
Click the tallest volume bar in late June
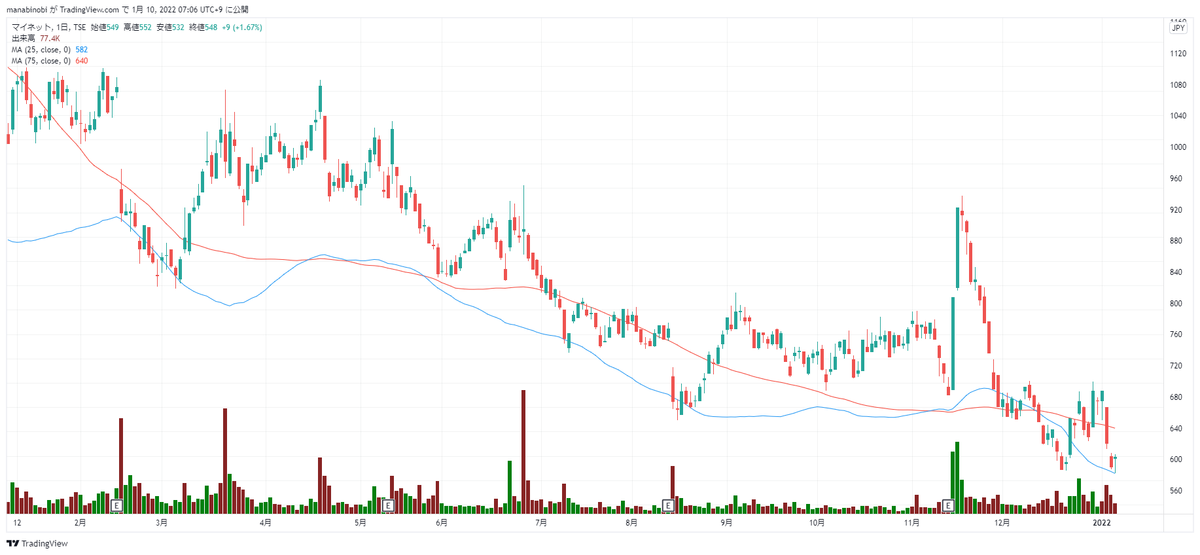point(523,452)
